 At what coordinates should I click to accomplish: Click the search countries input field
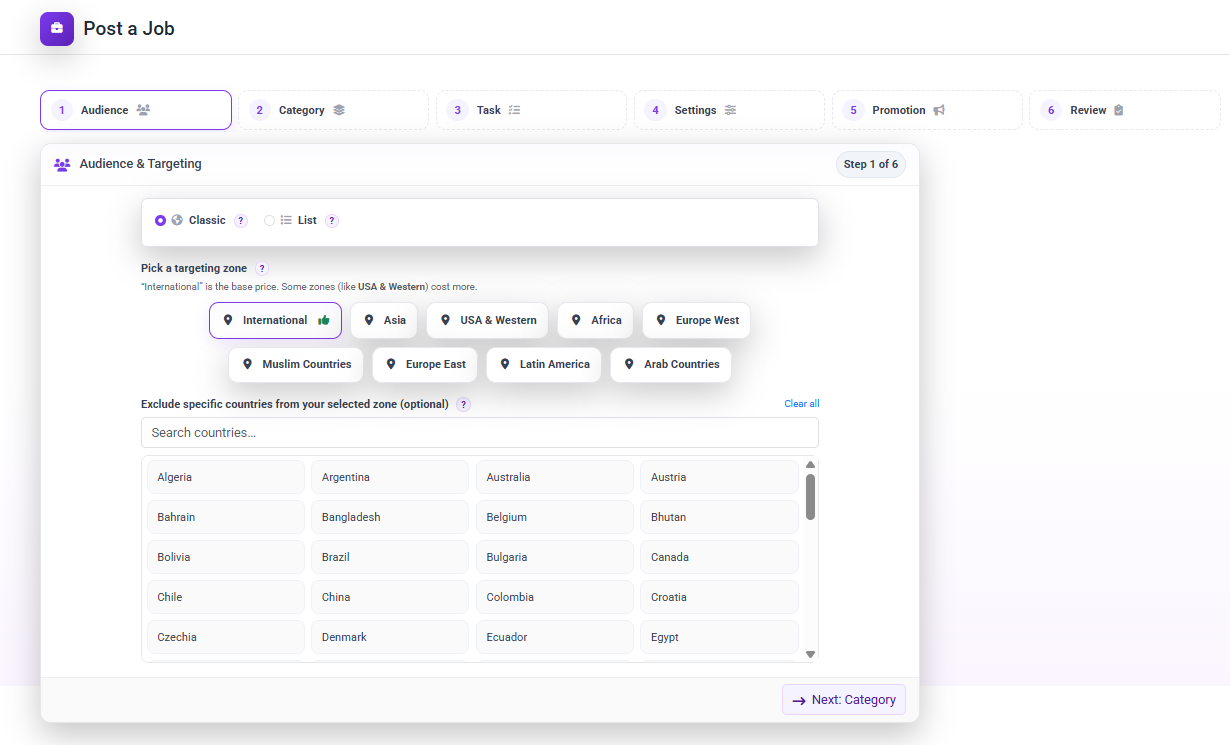[478, 432]
